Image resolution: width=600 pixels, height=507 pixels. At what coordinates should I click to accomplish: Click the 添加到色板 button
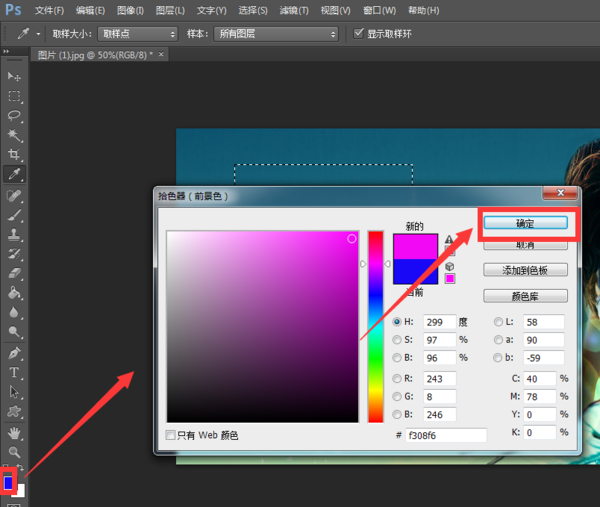point(525,270)
